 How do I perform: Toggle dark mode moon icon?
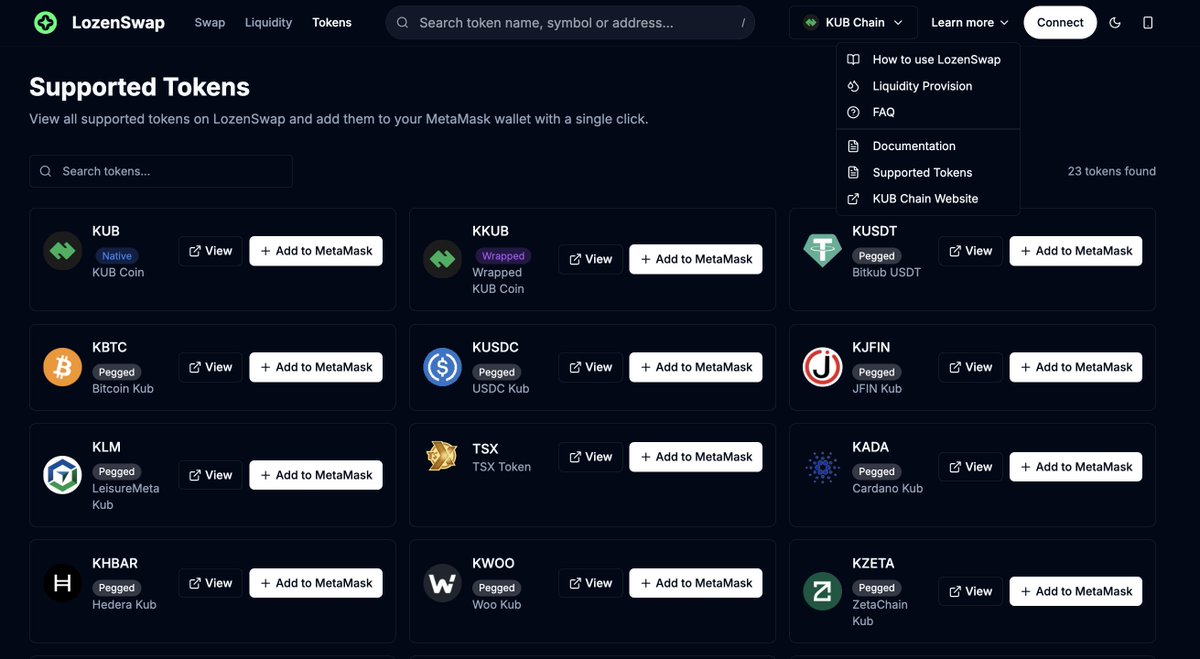(1115, 22)
